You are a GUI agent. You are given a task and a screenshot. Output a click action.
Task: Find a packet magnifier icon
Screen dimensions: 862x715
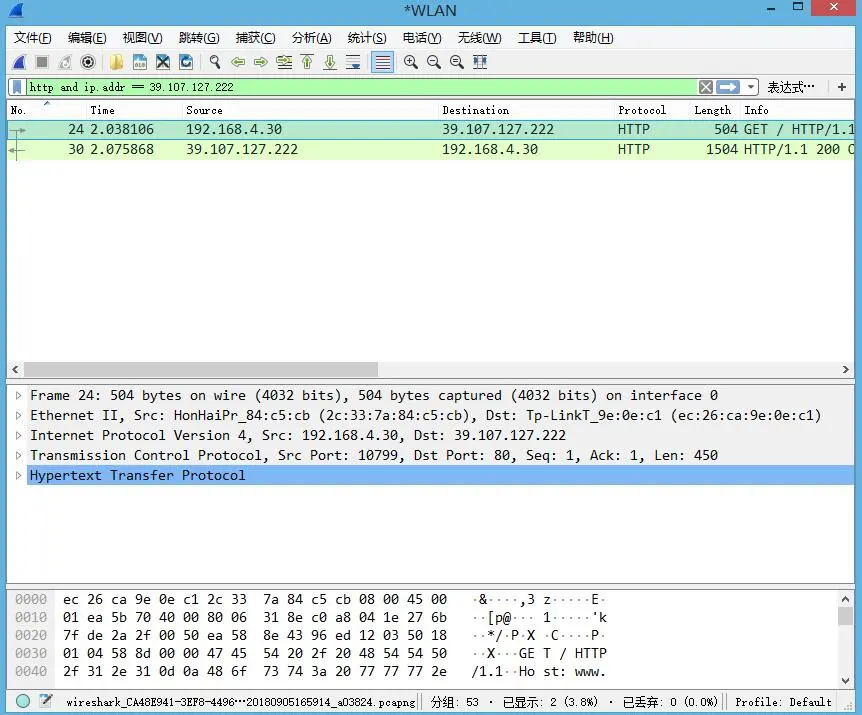pos(214,62)
